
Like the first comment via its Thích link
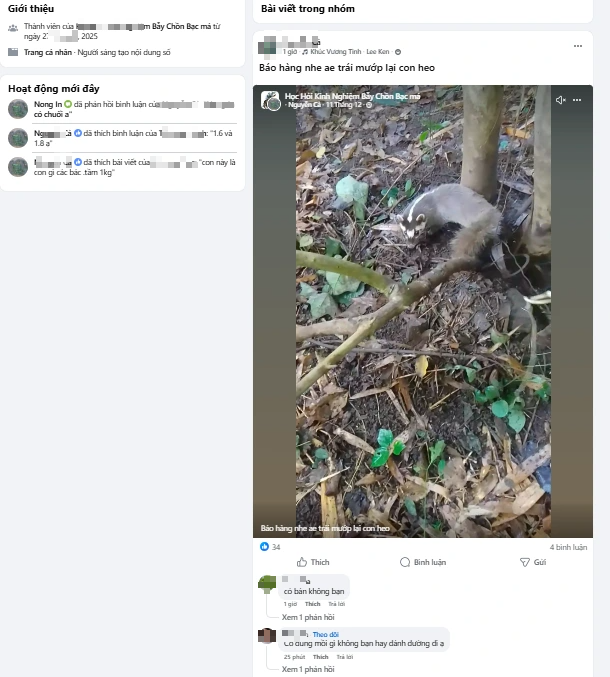pos(312,604)
